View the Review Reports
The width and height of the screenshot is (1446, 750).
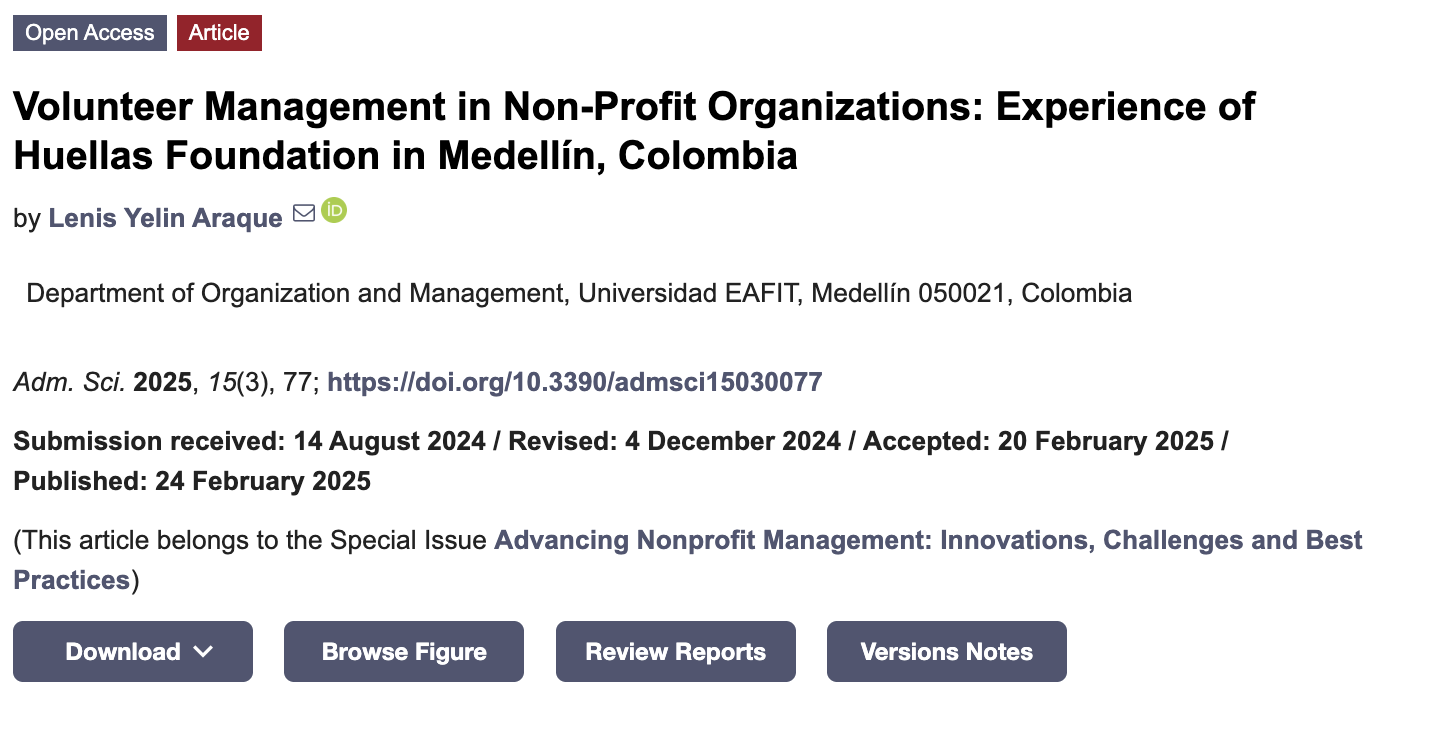[676, 652]
